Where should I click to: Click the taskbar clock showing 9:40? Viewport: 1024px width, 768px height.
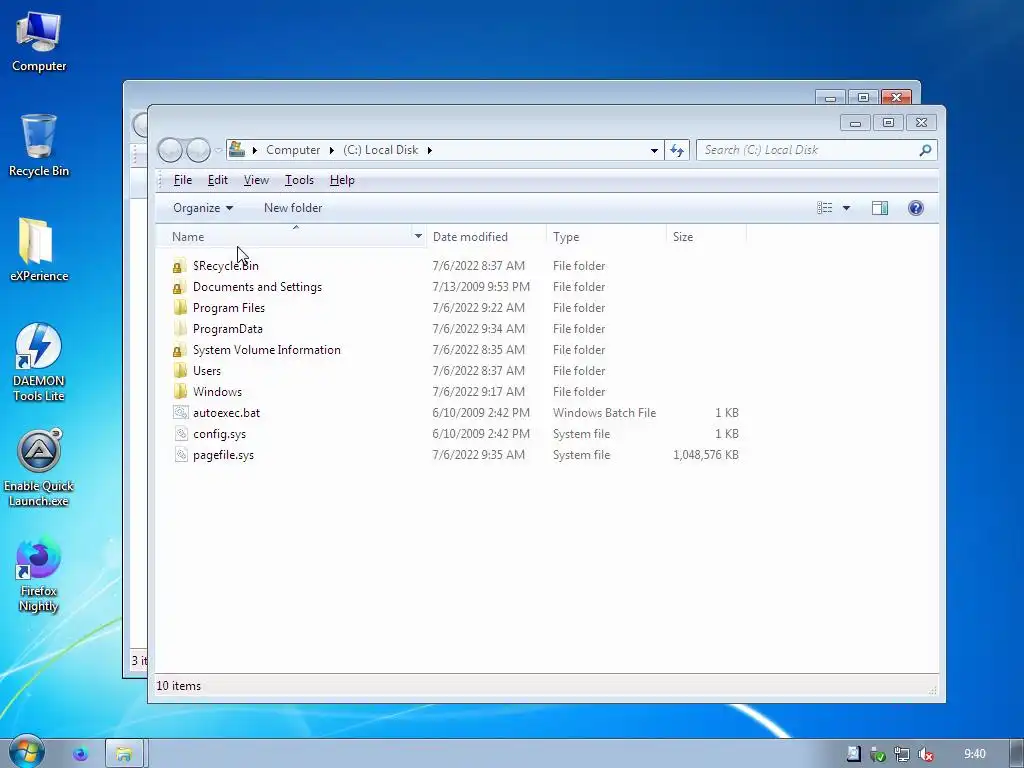point(974,754)
